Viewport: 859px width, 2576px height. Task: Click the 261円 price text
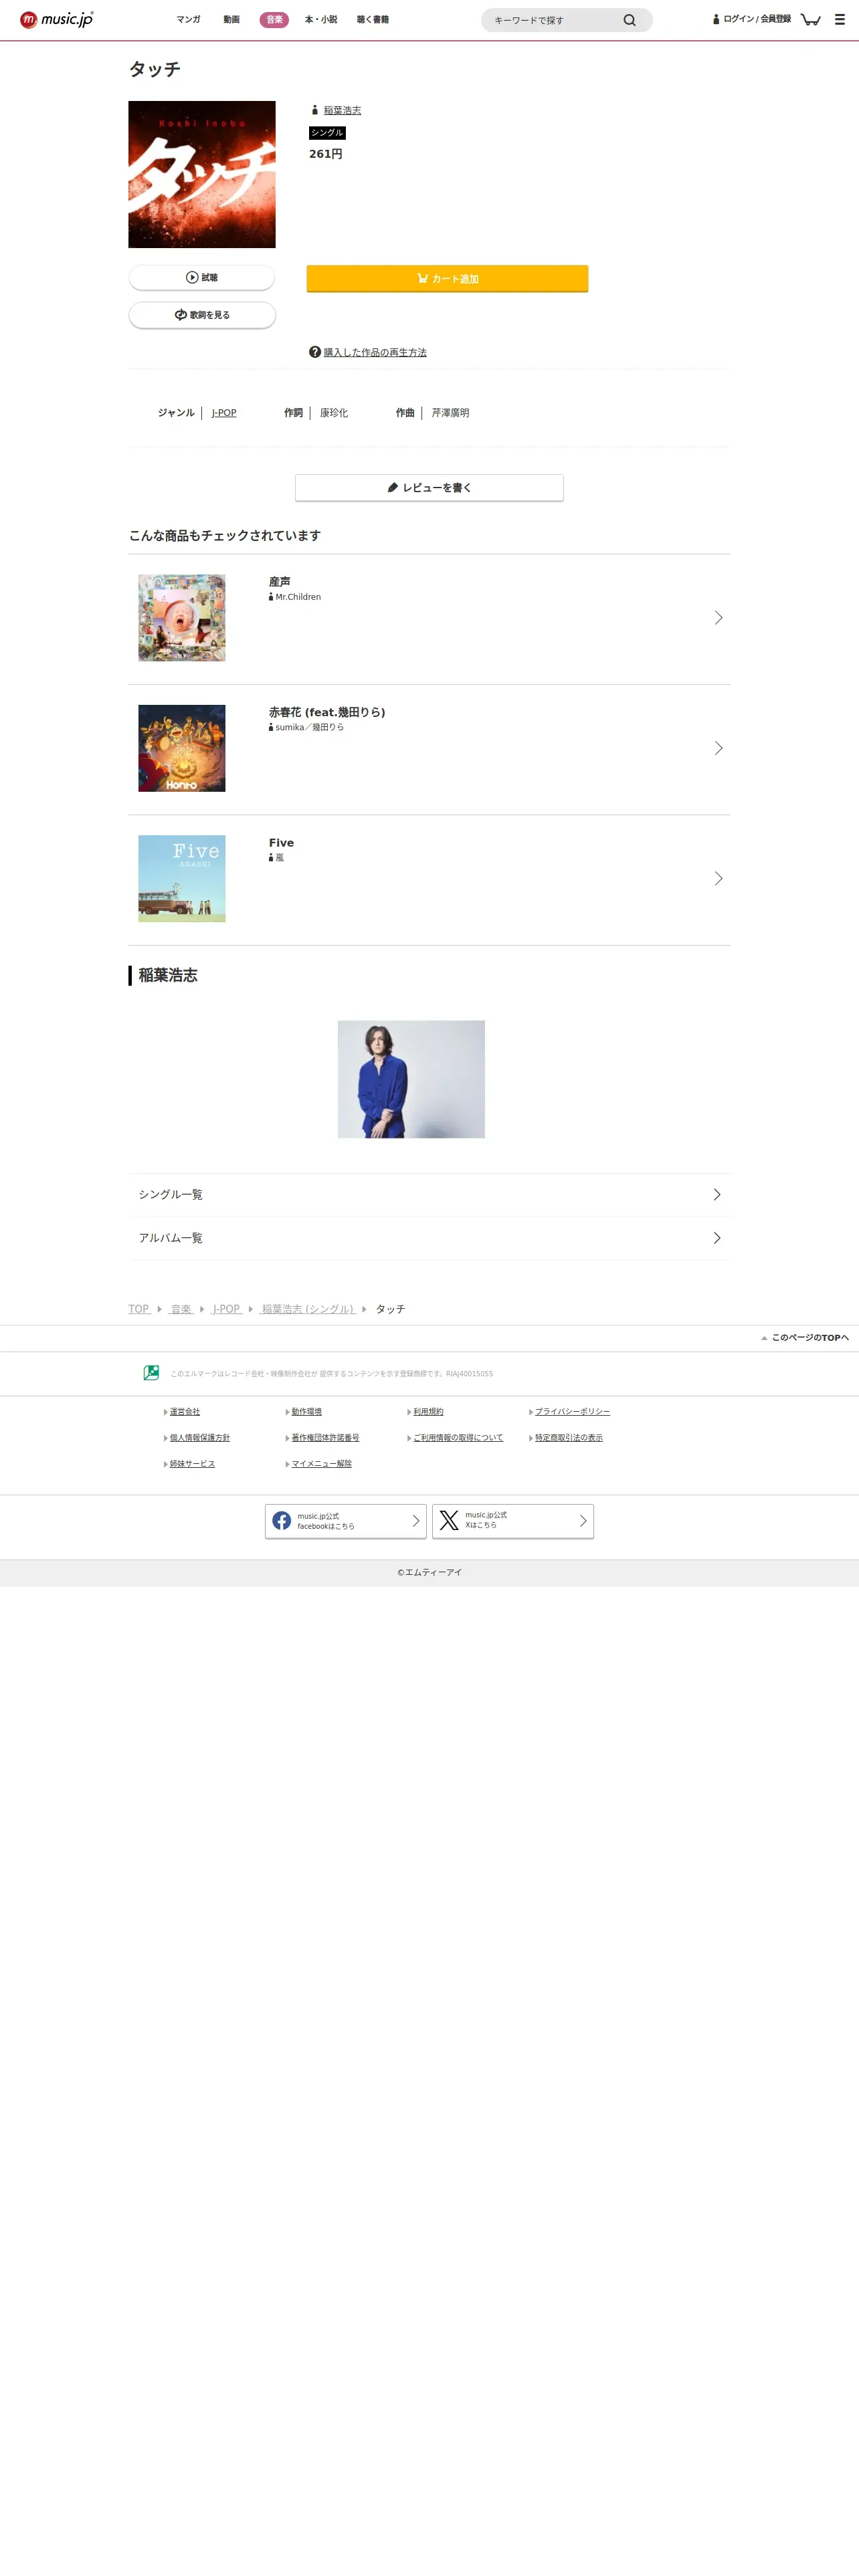coord(326,154)
